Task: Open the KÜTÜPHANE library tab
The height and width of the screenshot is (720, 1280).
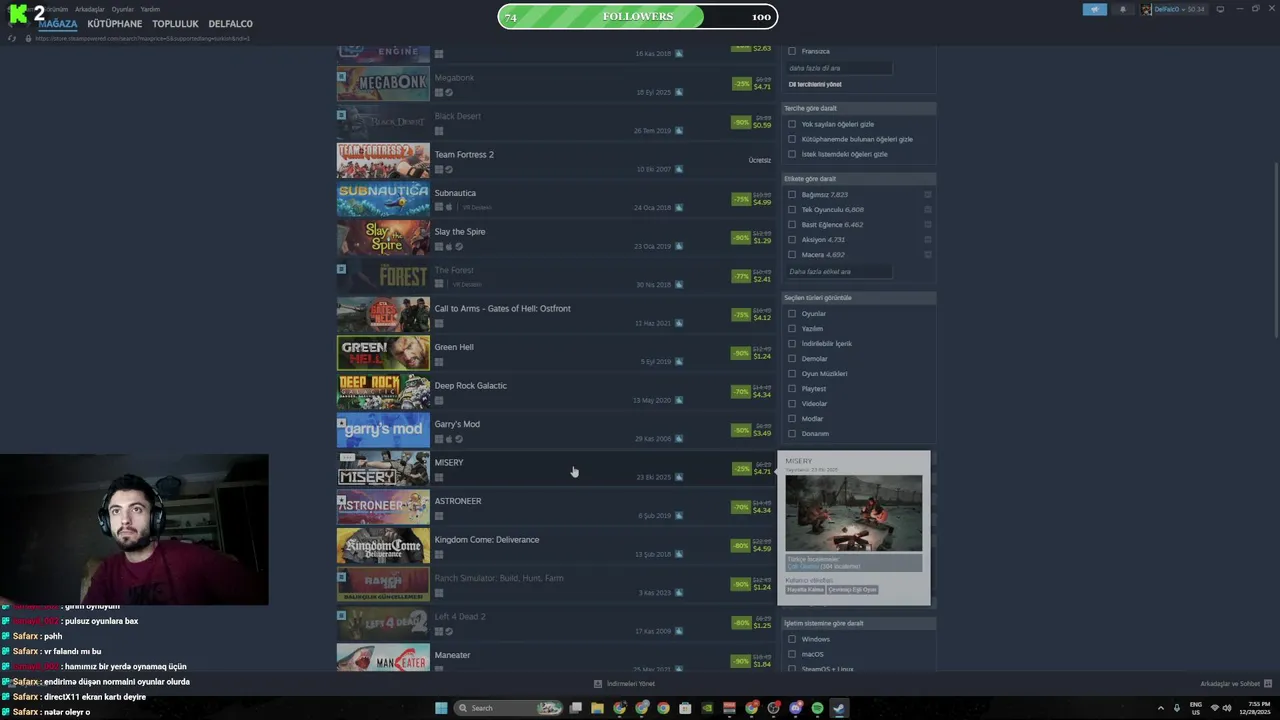Action: pos(114,24)
